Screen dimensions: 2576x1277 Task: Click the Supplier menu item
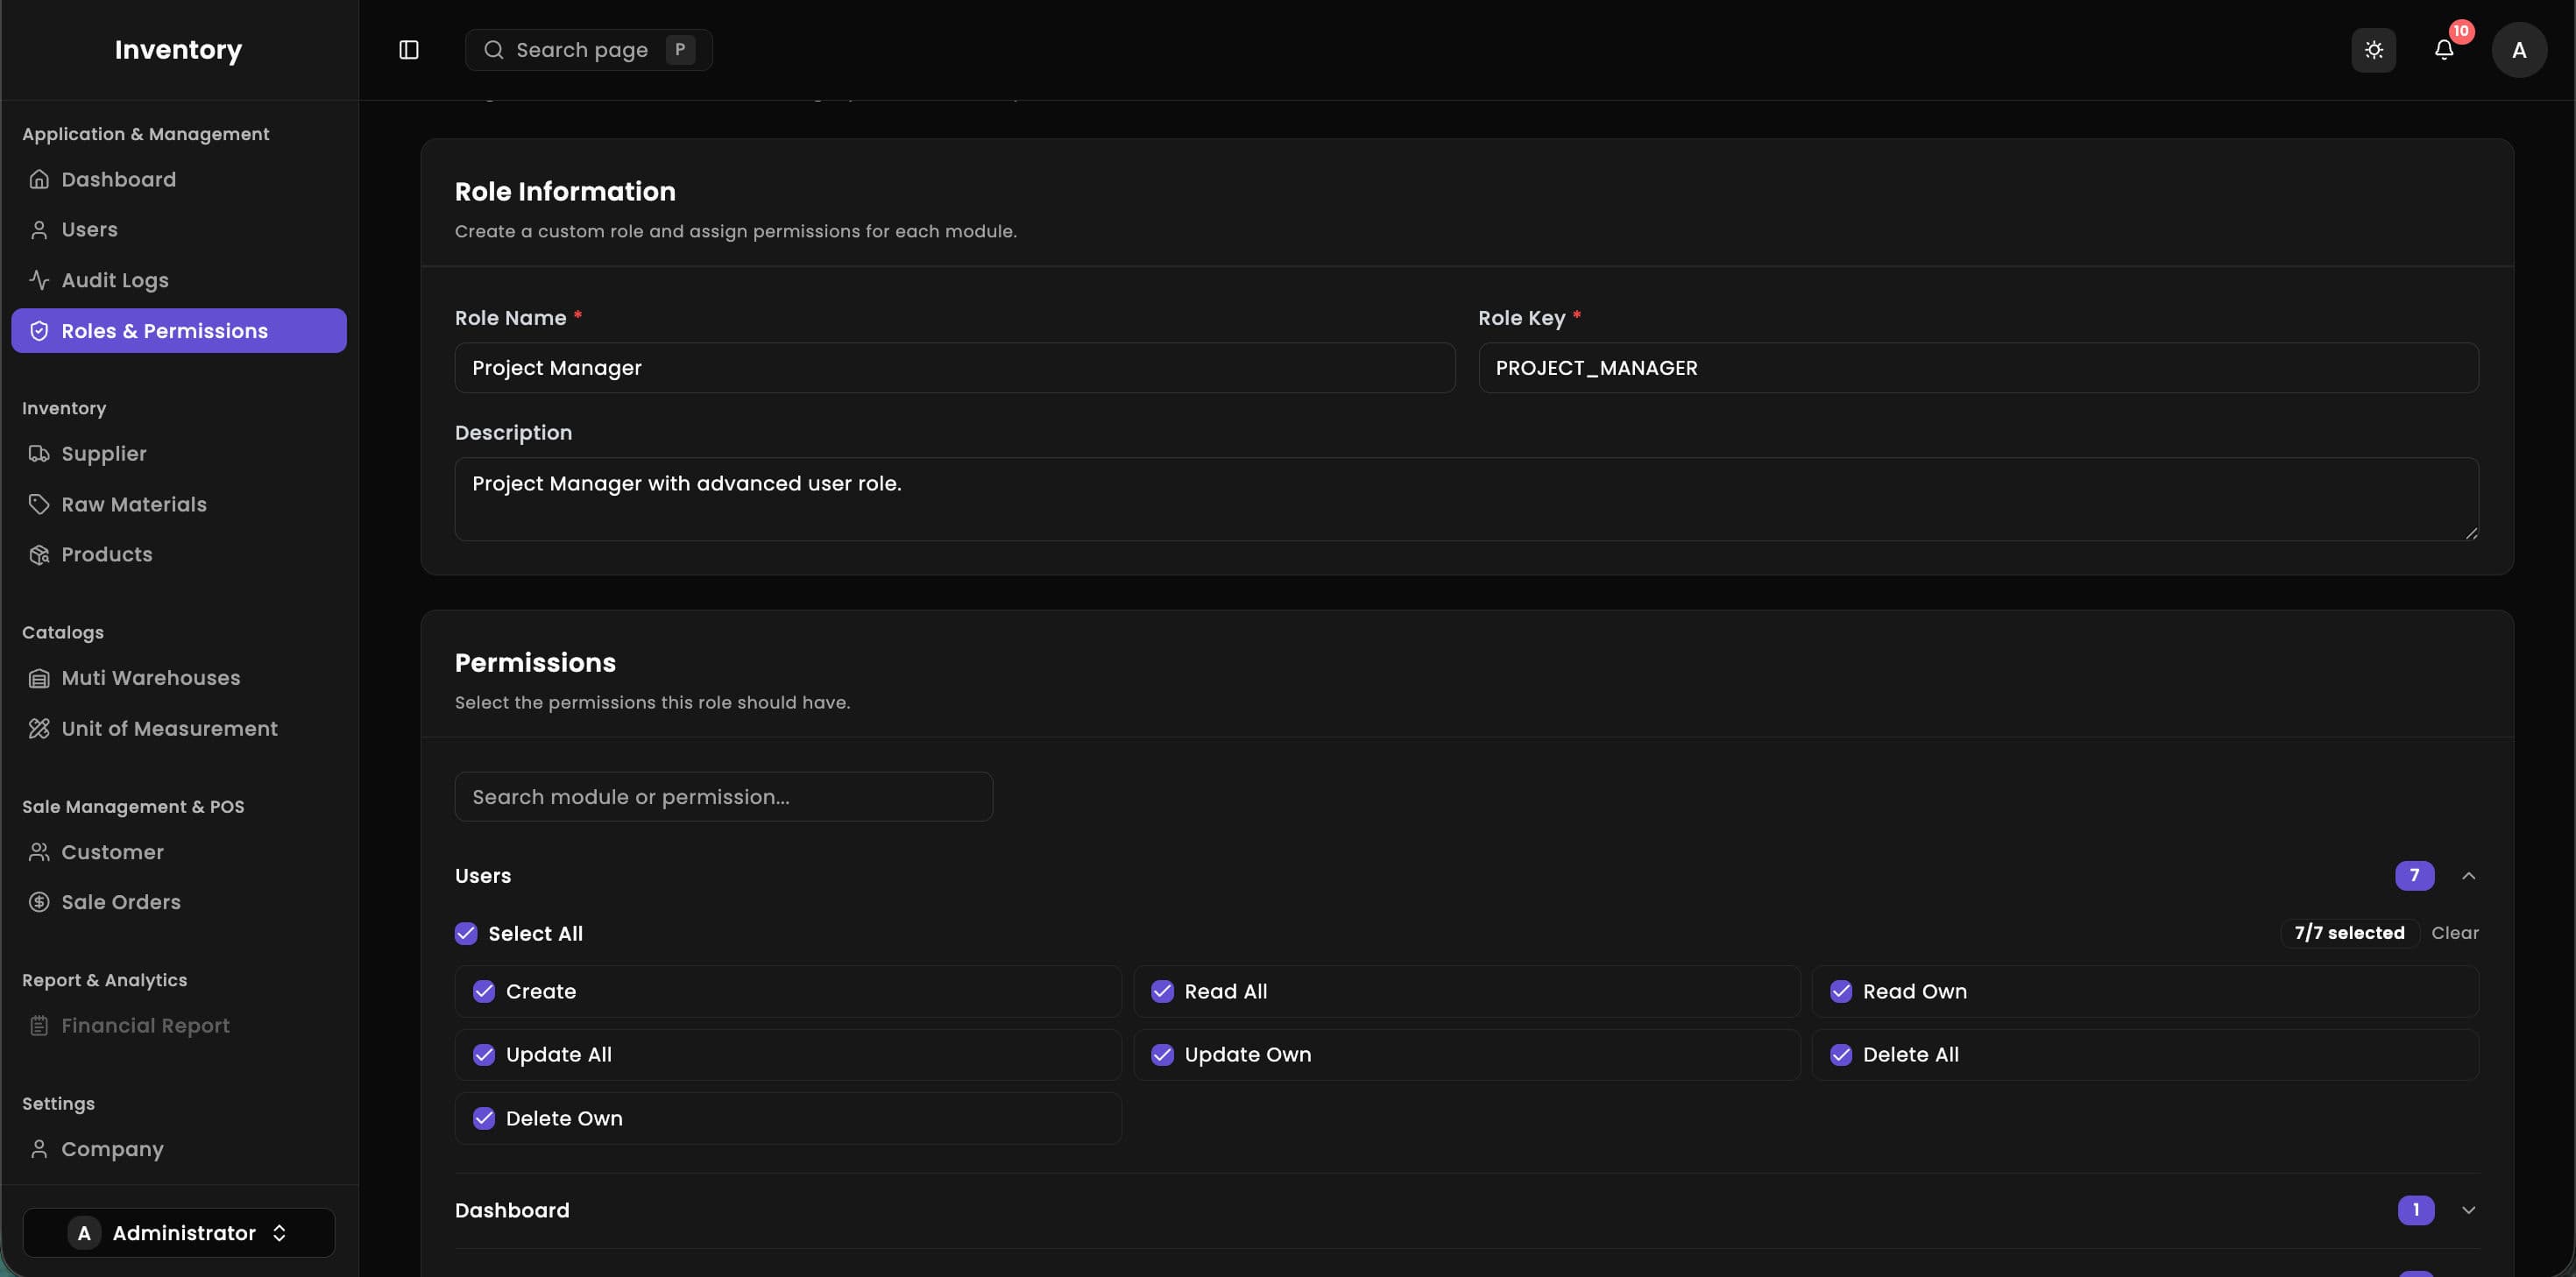point(179,454)
